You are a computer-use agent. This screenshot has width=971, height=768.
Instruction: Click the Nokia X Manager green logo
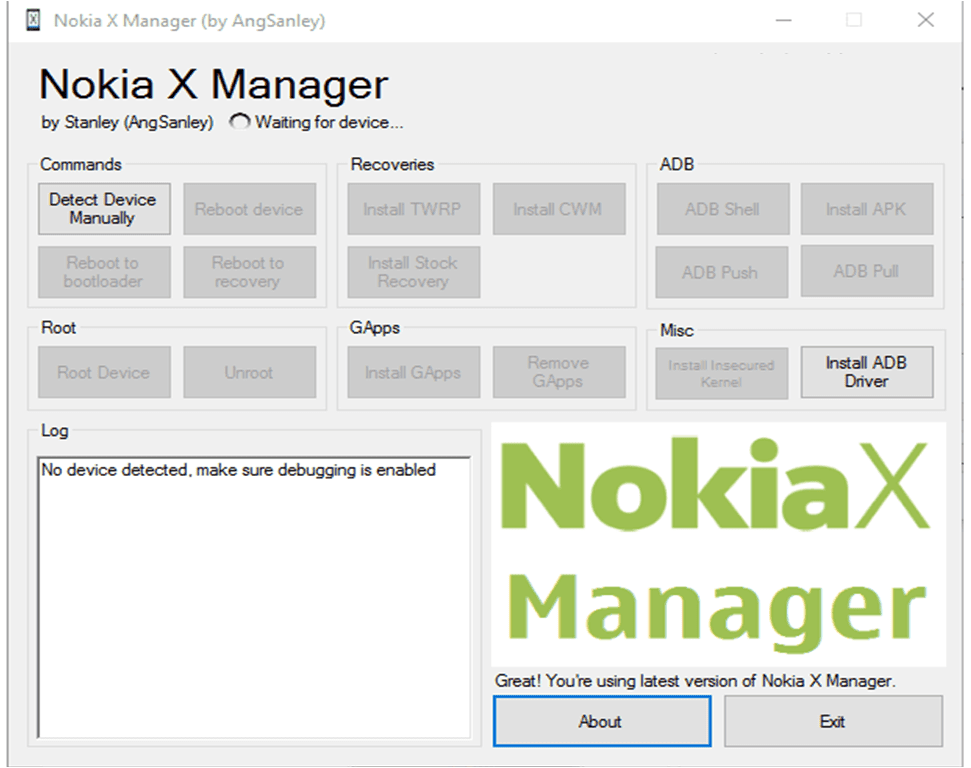tap(718, 544)
